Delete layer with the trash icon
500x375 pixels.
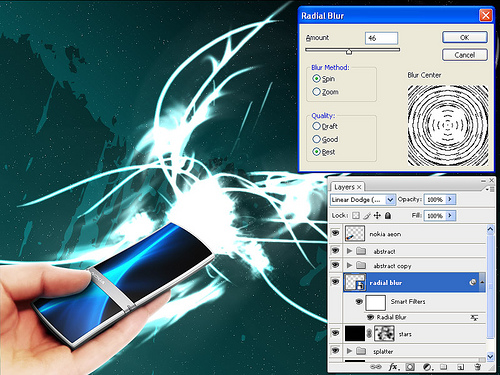(x=477, y=367)
